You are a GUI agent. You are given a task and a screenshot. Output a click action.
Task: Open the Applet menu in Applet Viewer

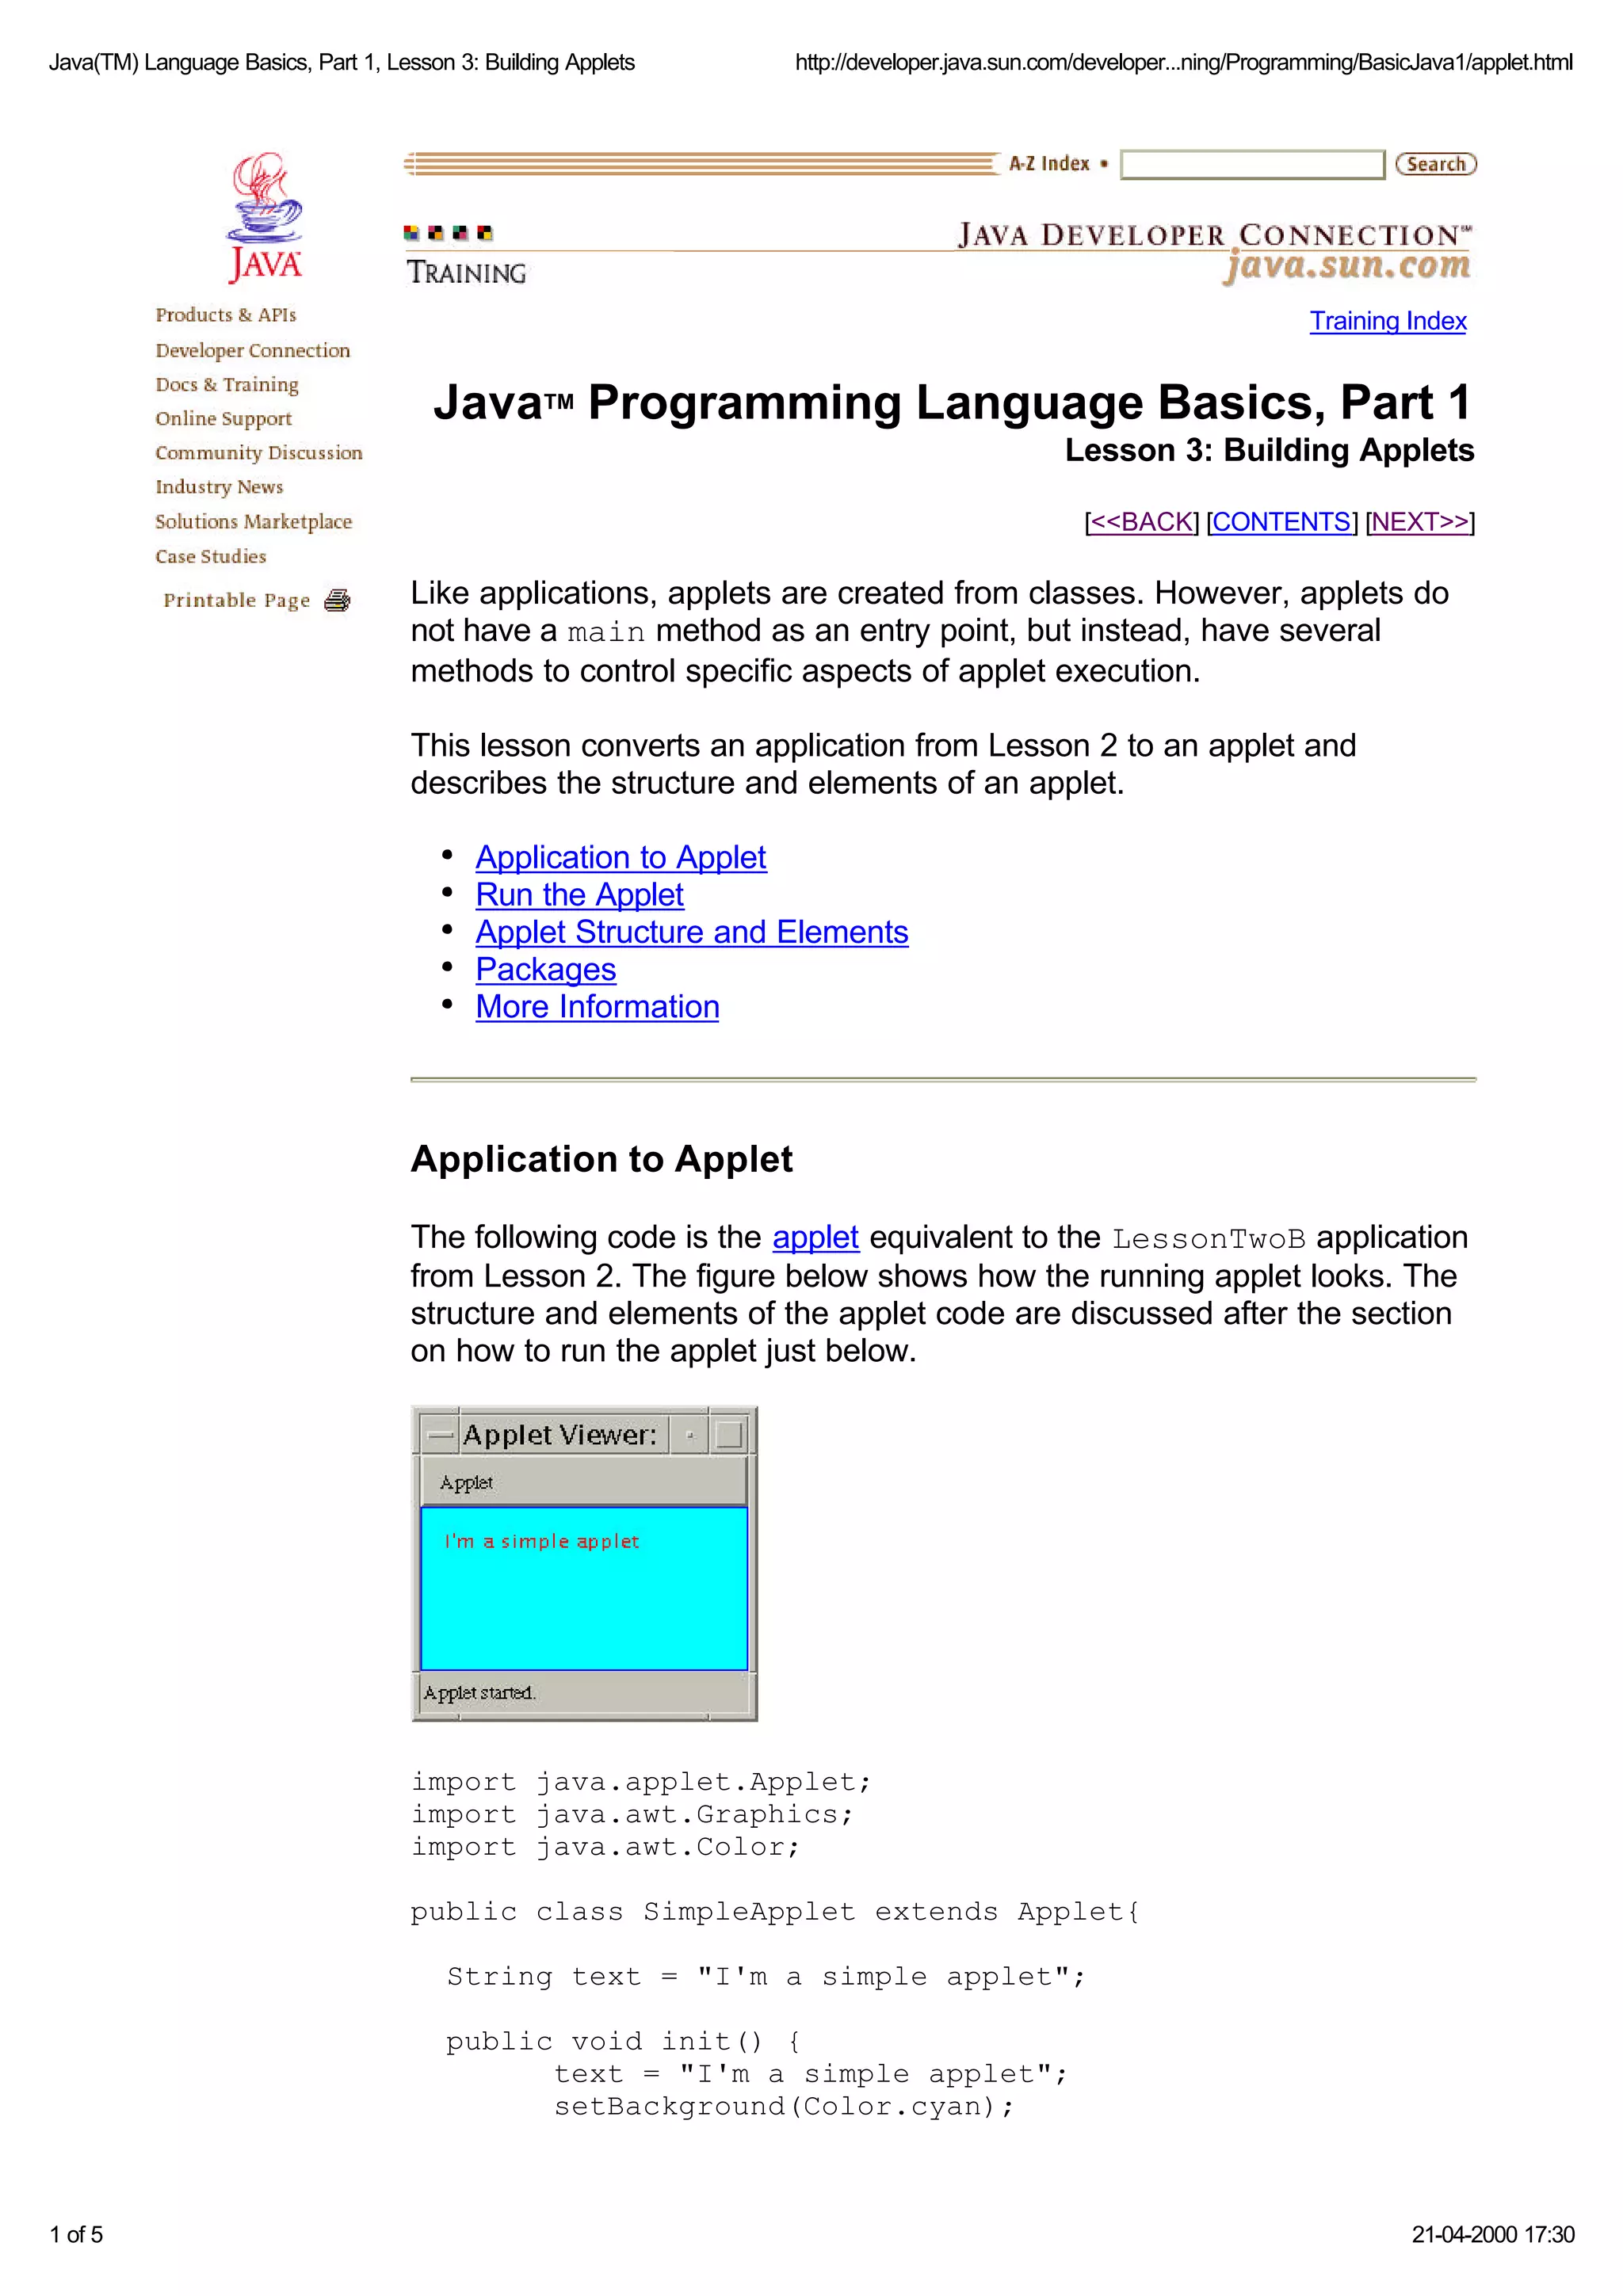tap(466, 1483)
